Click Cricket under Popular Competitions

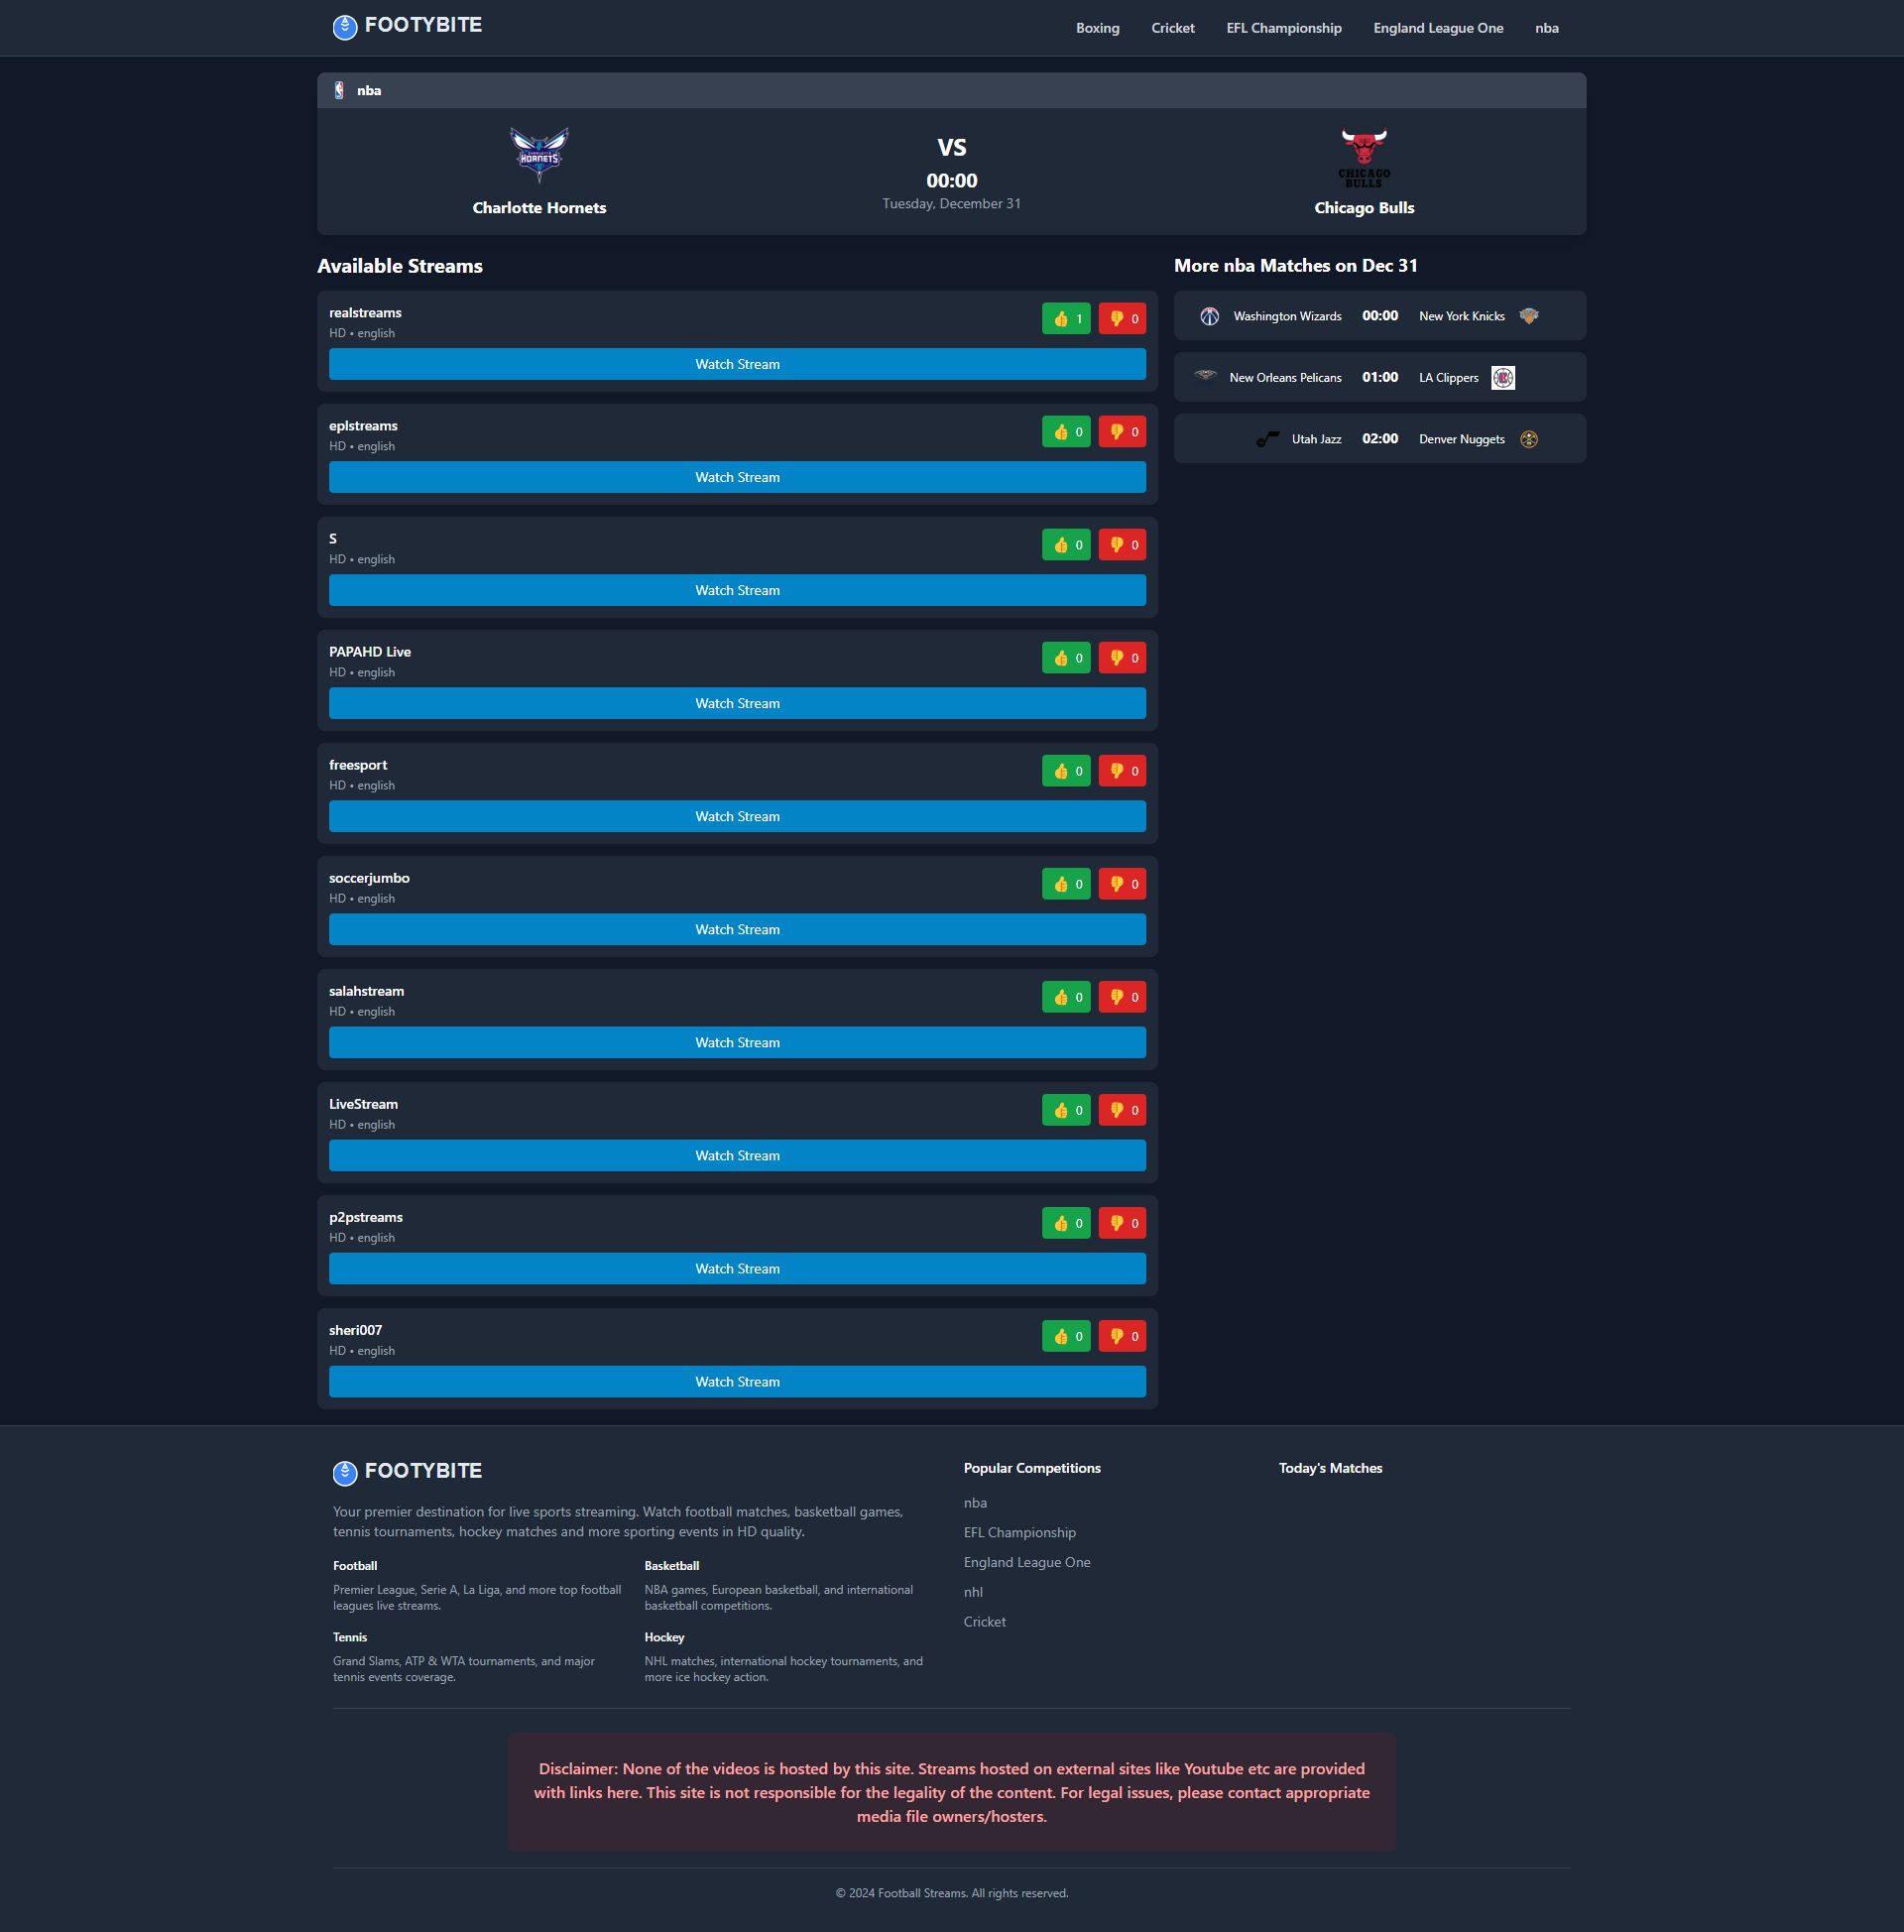coord(984,1622)
